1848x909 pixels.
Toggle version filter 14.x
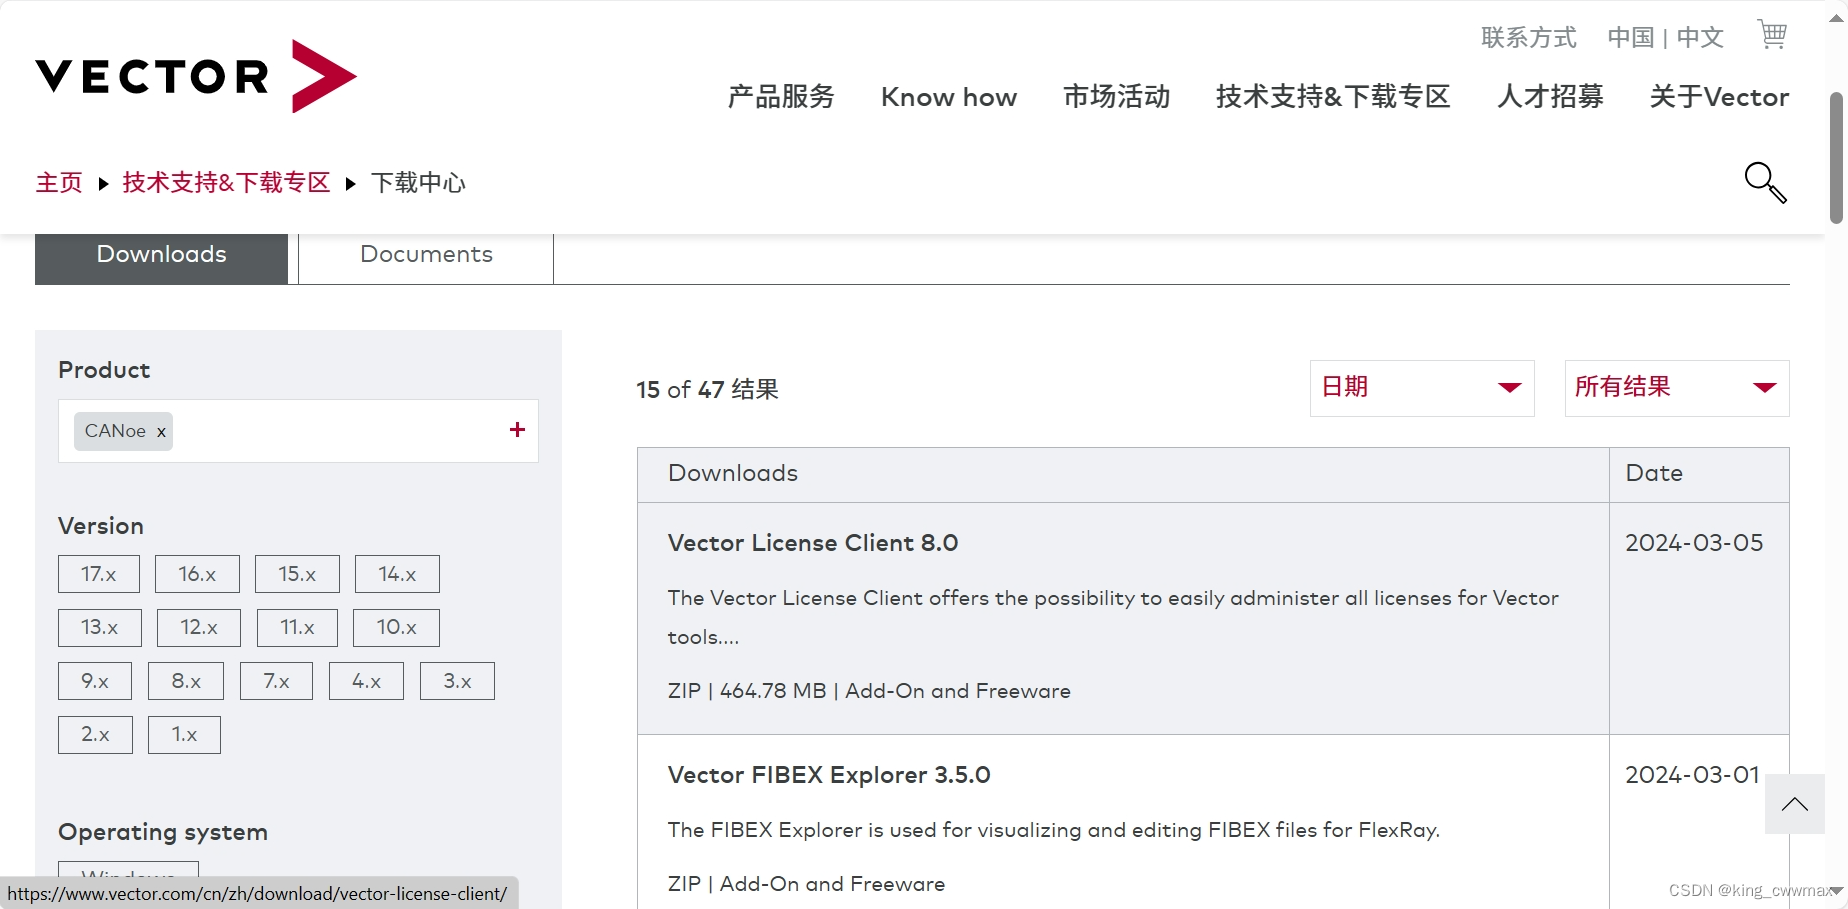(397, 574)
